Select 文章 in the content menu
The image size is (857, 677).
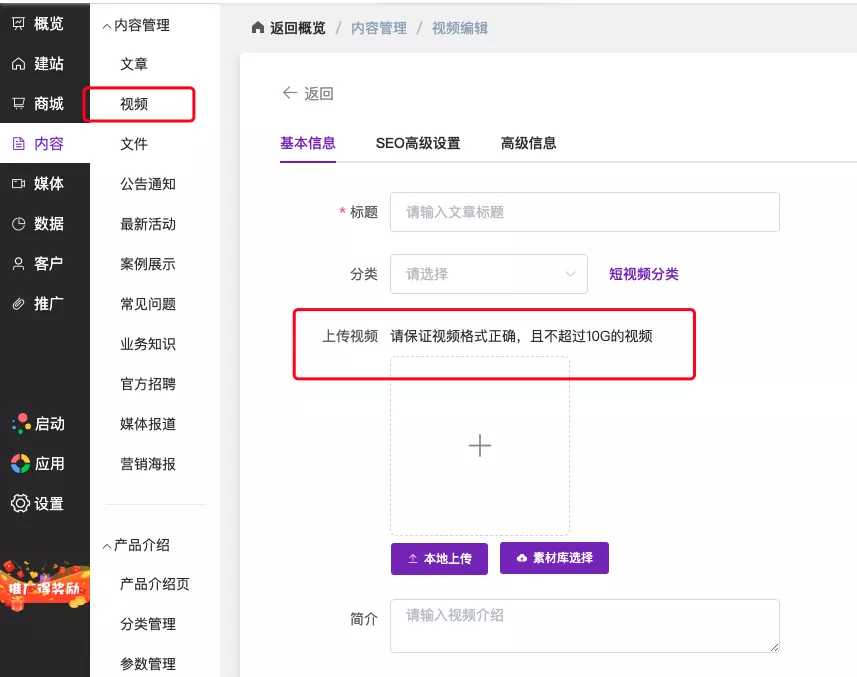134,64
